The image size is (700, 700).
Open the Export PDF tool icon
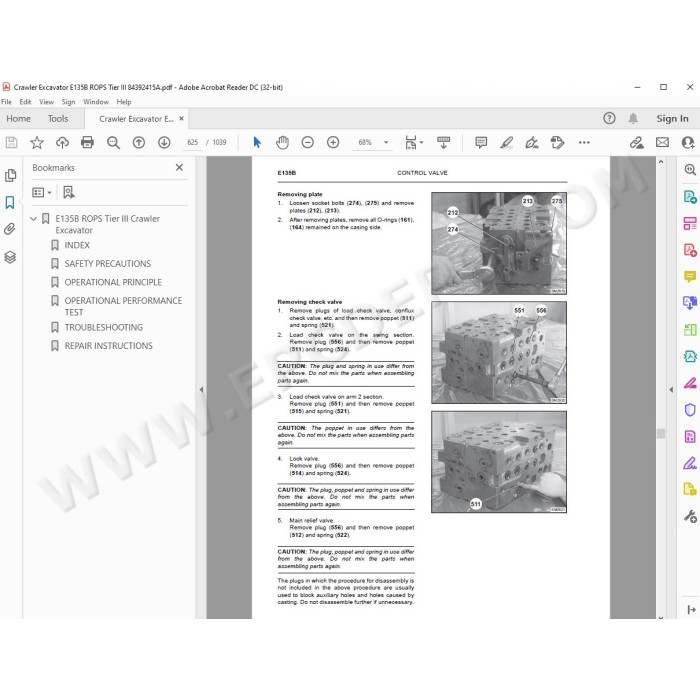(690, 196)
